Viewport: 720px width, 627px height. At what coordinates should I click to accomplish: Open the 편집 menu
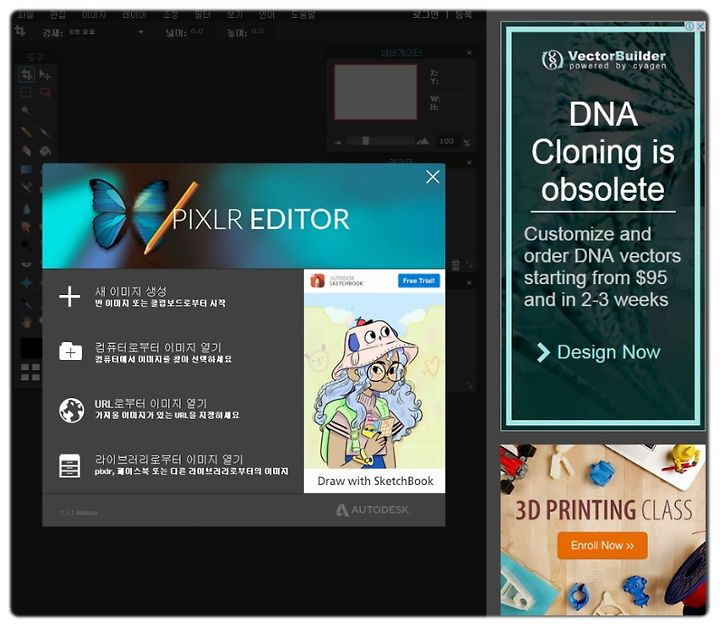tap(58, 15)
